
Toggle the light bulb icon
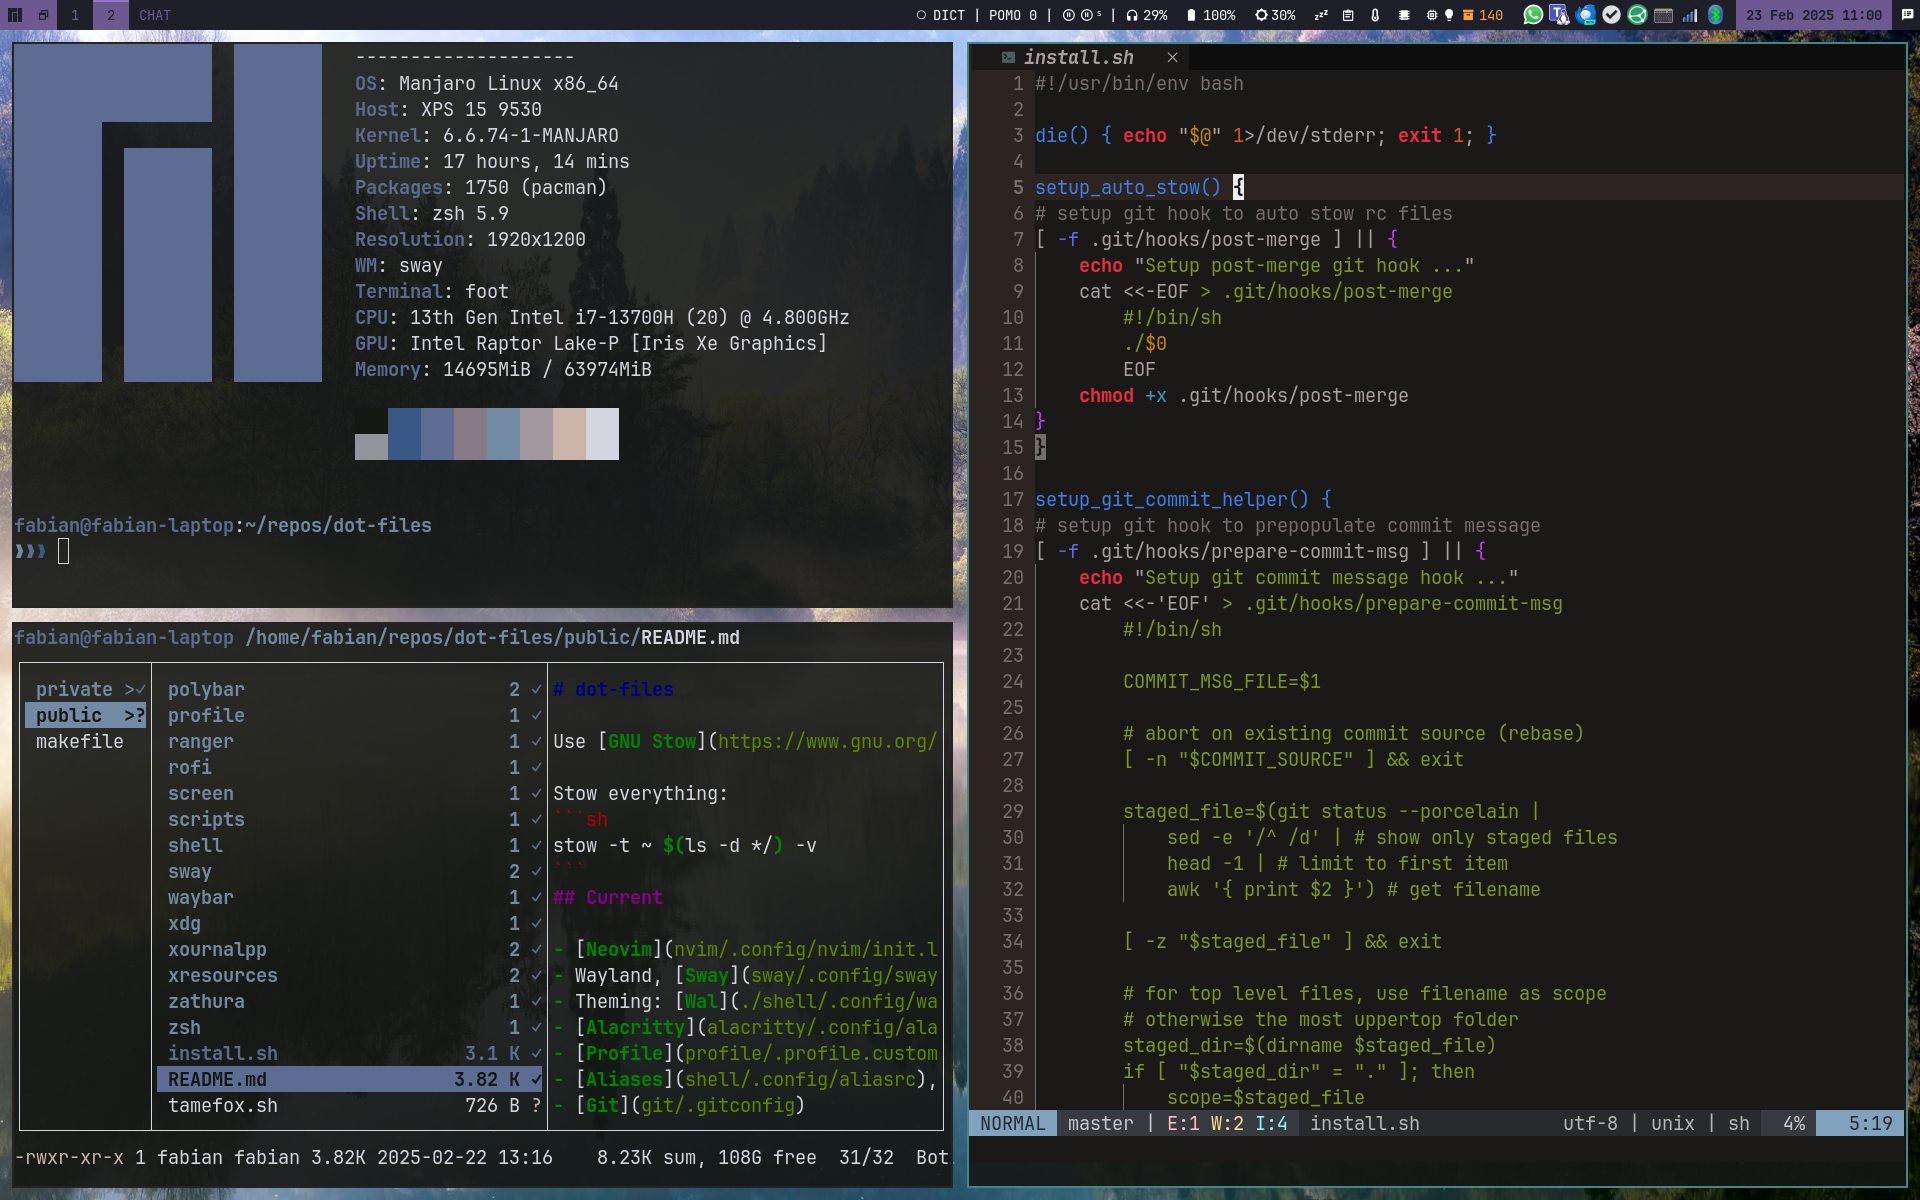pyautogui.click(x=1449, y=15)
